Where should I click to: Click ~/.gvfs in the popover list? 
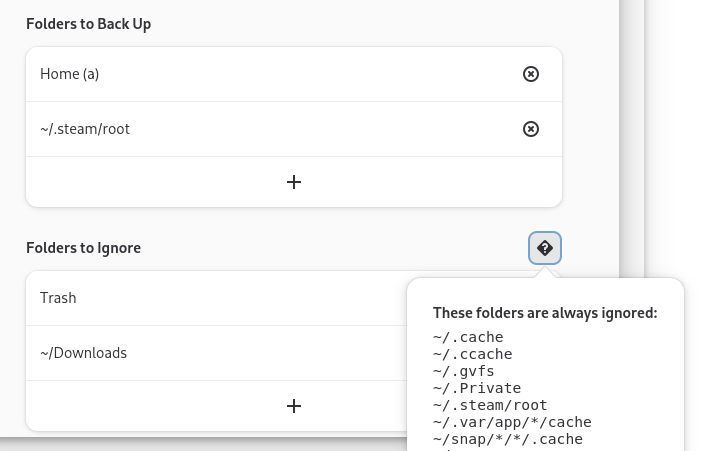point(463,371)
